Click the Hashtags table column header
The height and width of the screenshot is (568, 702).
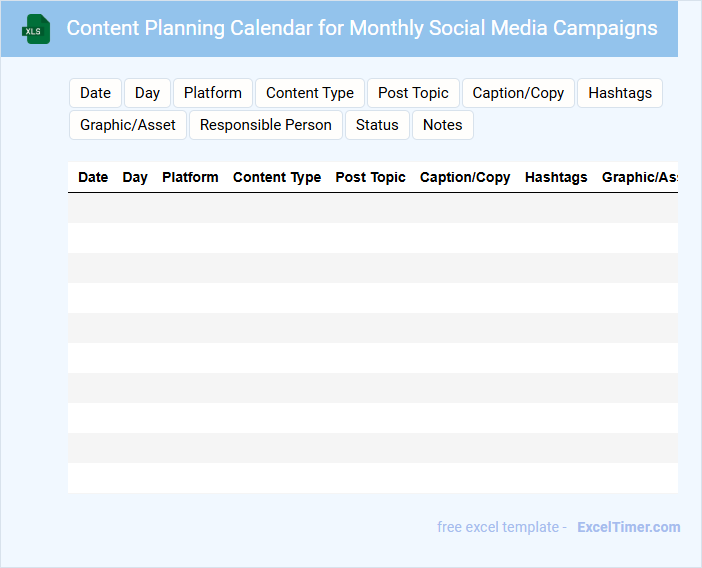tap(556, 177)
